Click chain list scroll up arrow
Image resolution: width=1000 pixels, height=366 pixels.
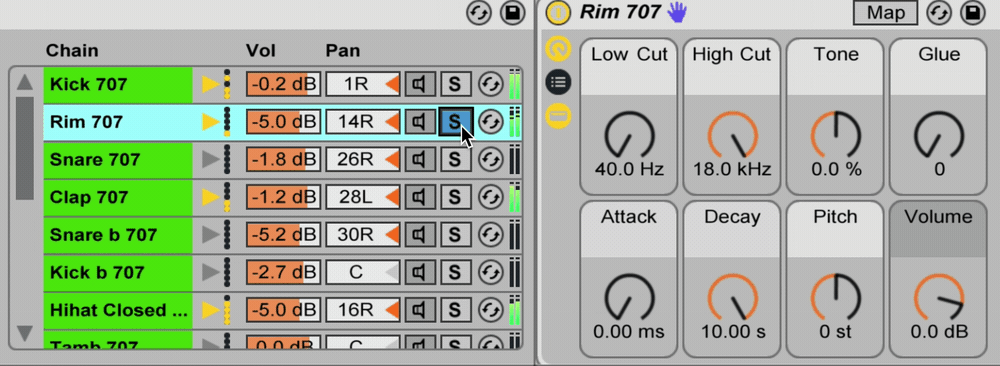point(25,82)
